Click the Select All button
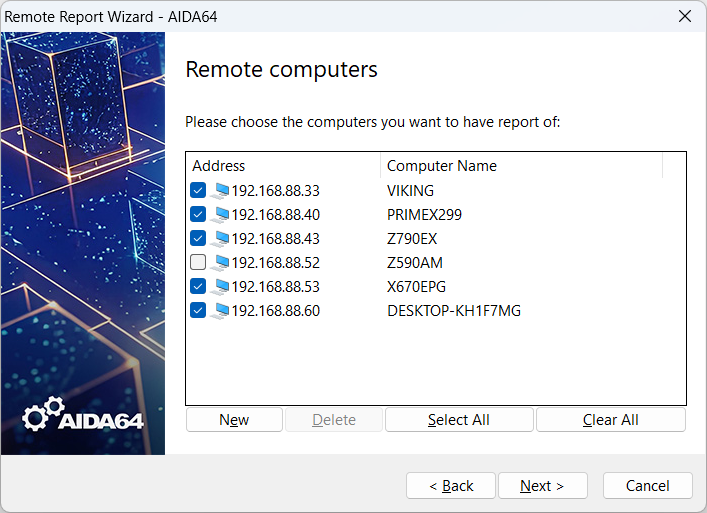 click(x=459, y=420)
